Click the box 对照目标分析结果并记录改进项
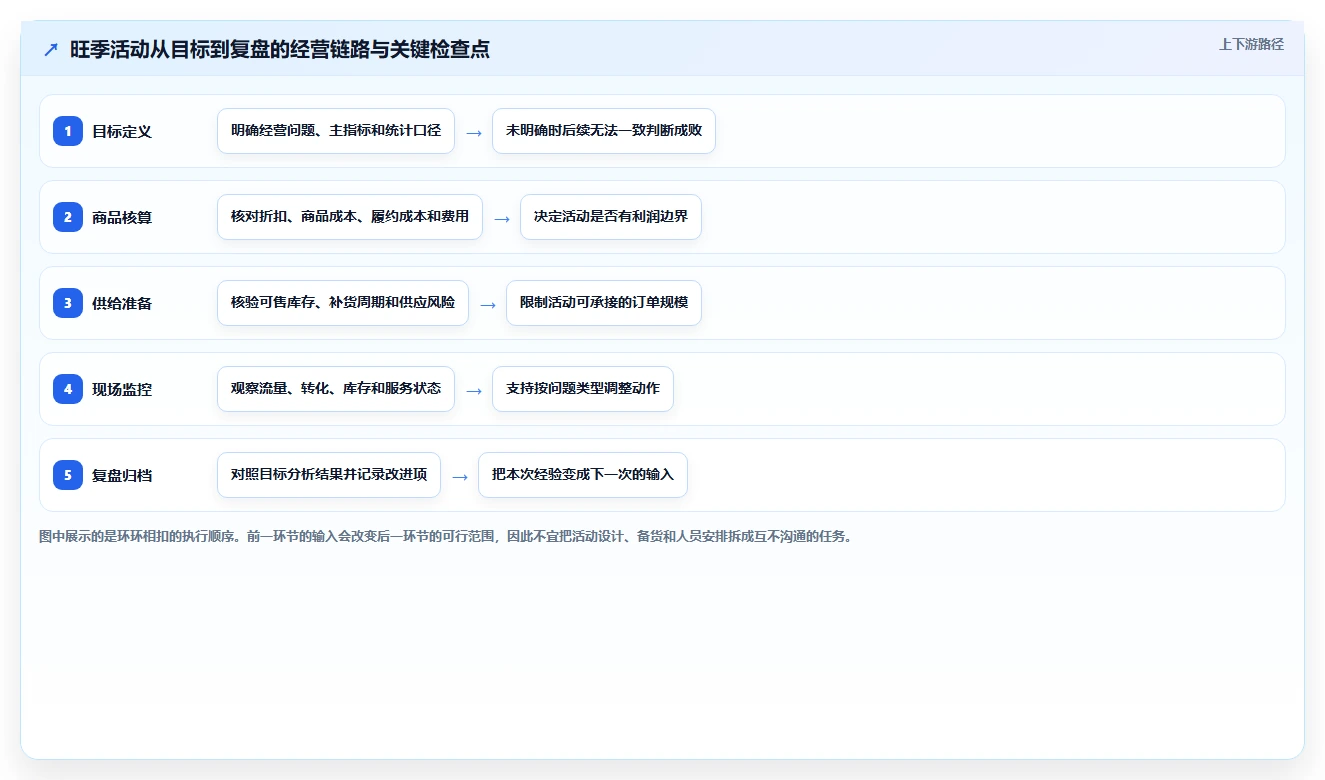The height and width of the screenshot is (780, 1325). [329, 475]
